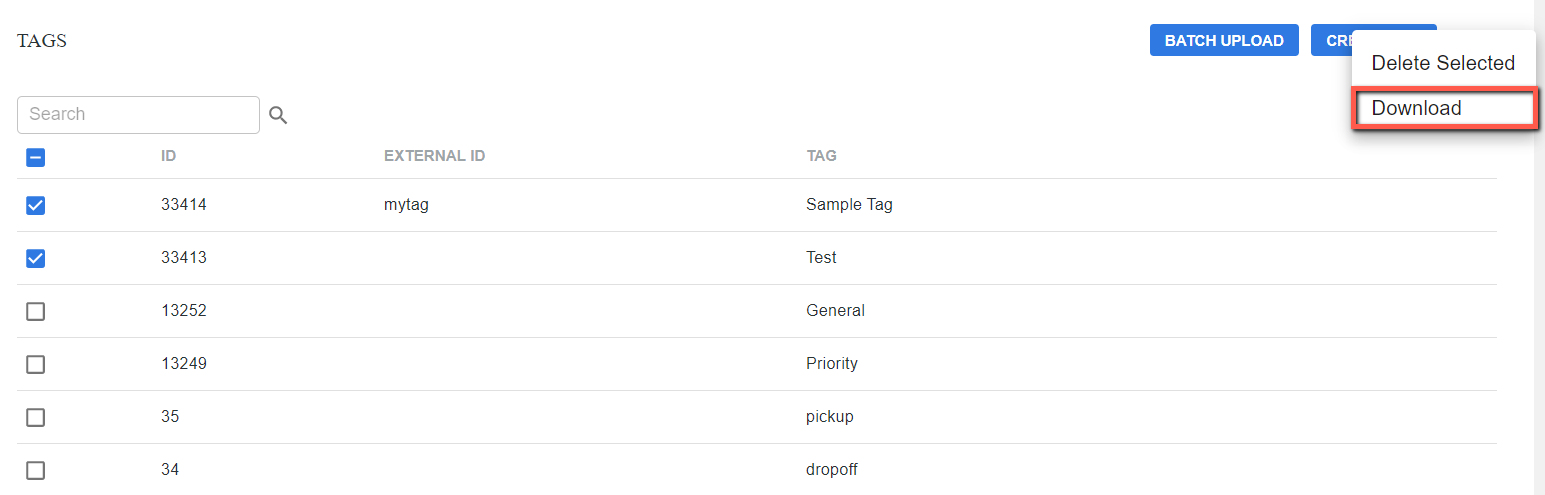Focus the Search input field

pos(138,115)
